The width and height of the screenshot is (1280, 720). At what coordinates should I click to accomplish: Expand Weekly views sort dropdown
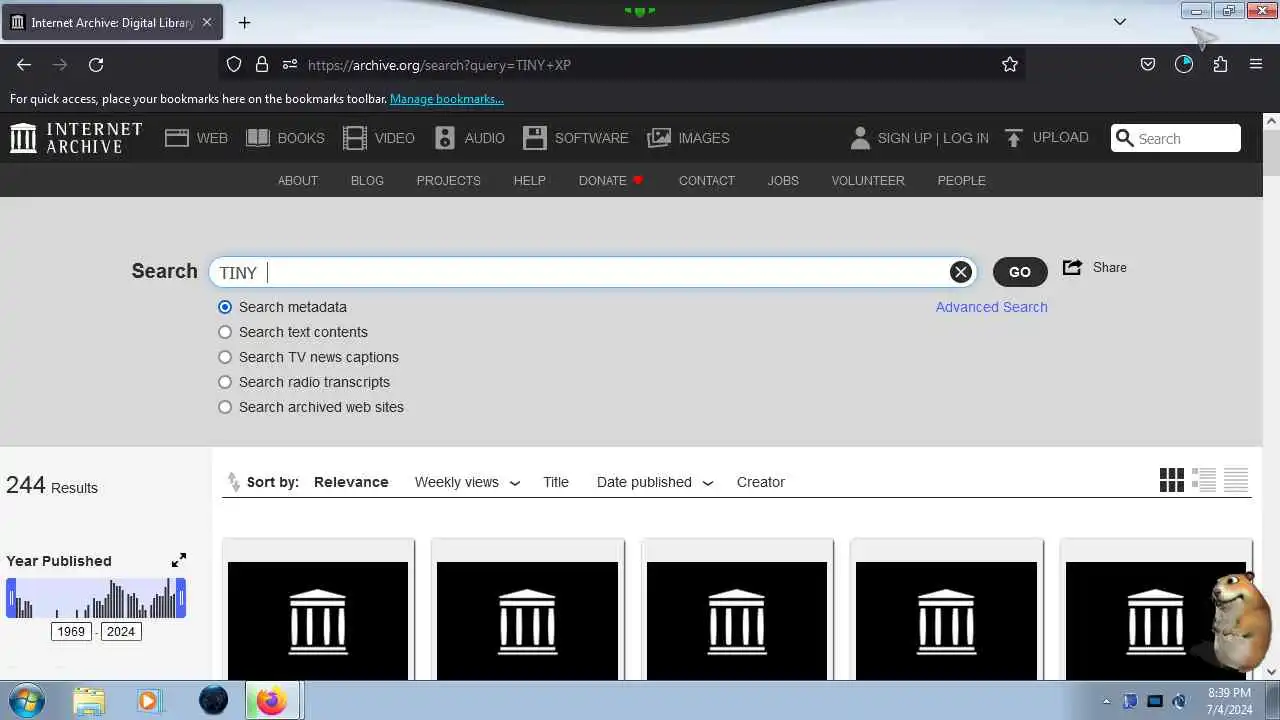515,483
